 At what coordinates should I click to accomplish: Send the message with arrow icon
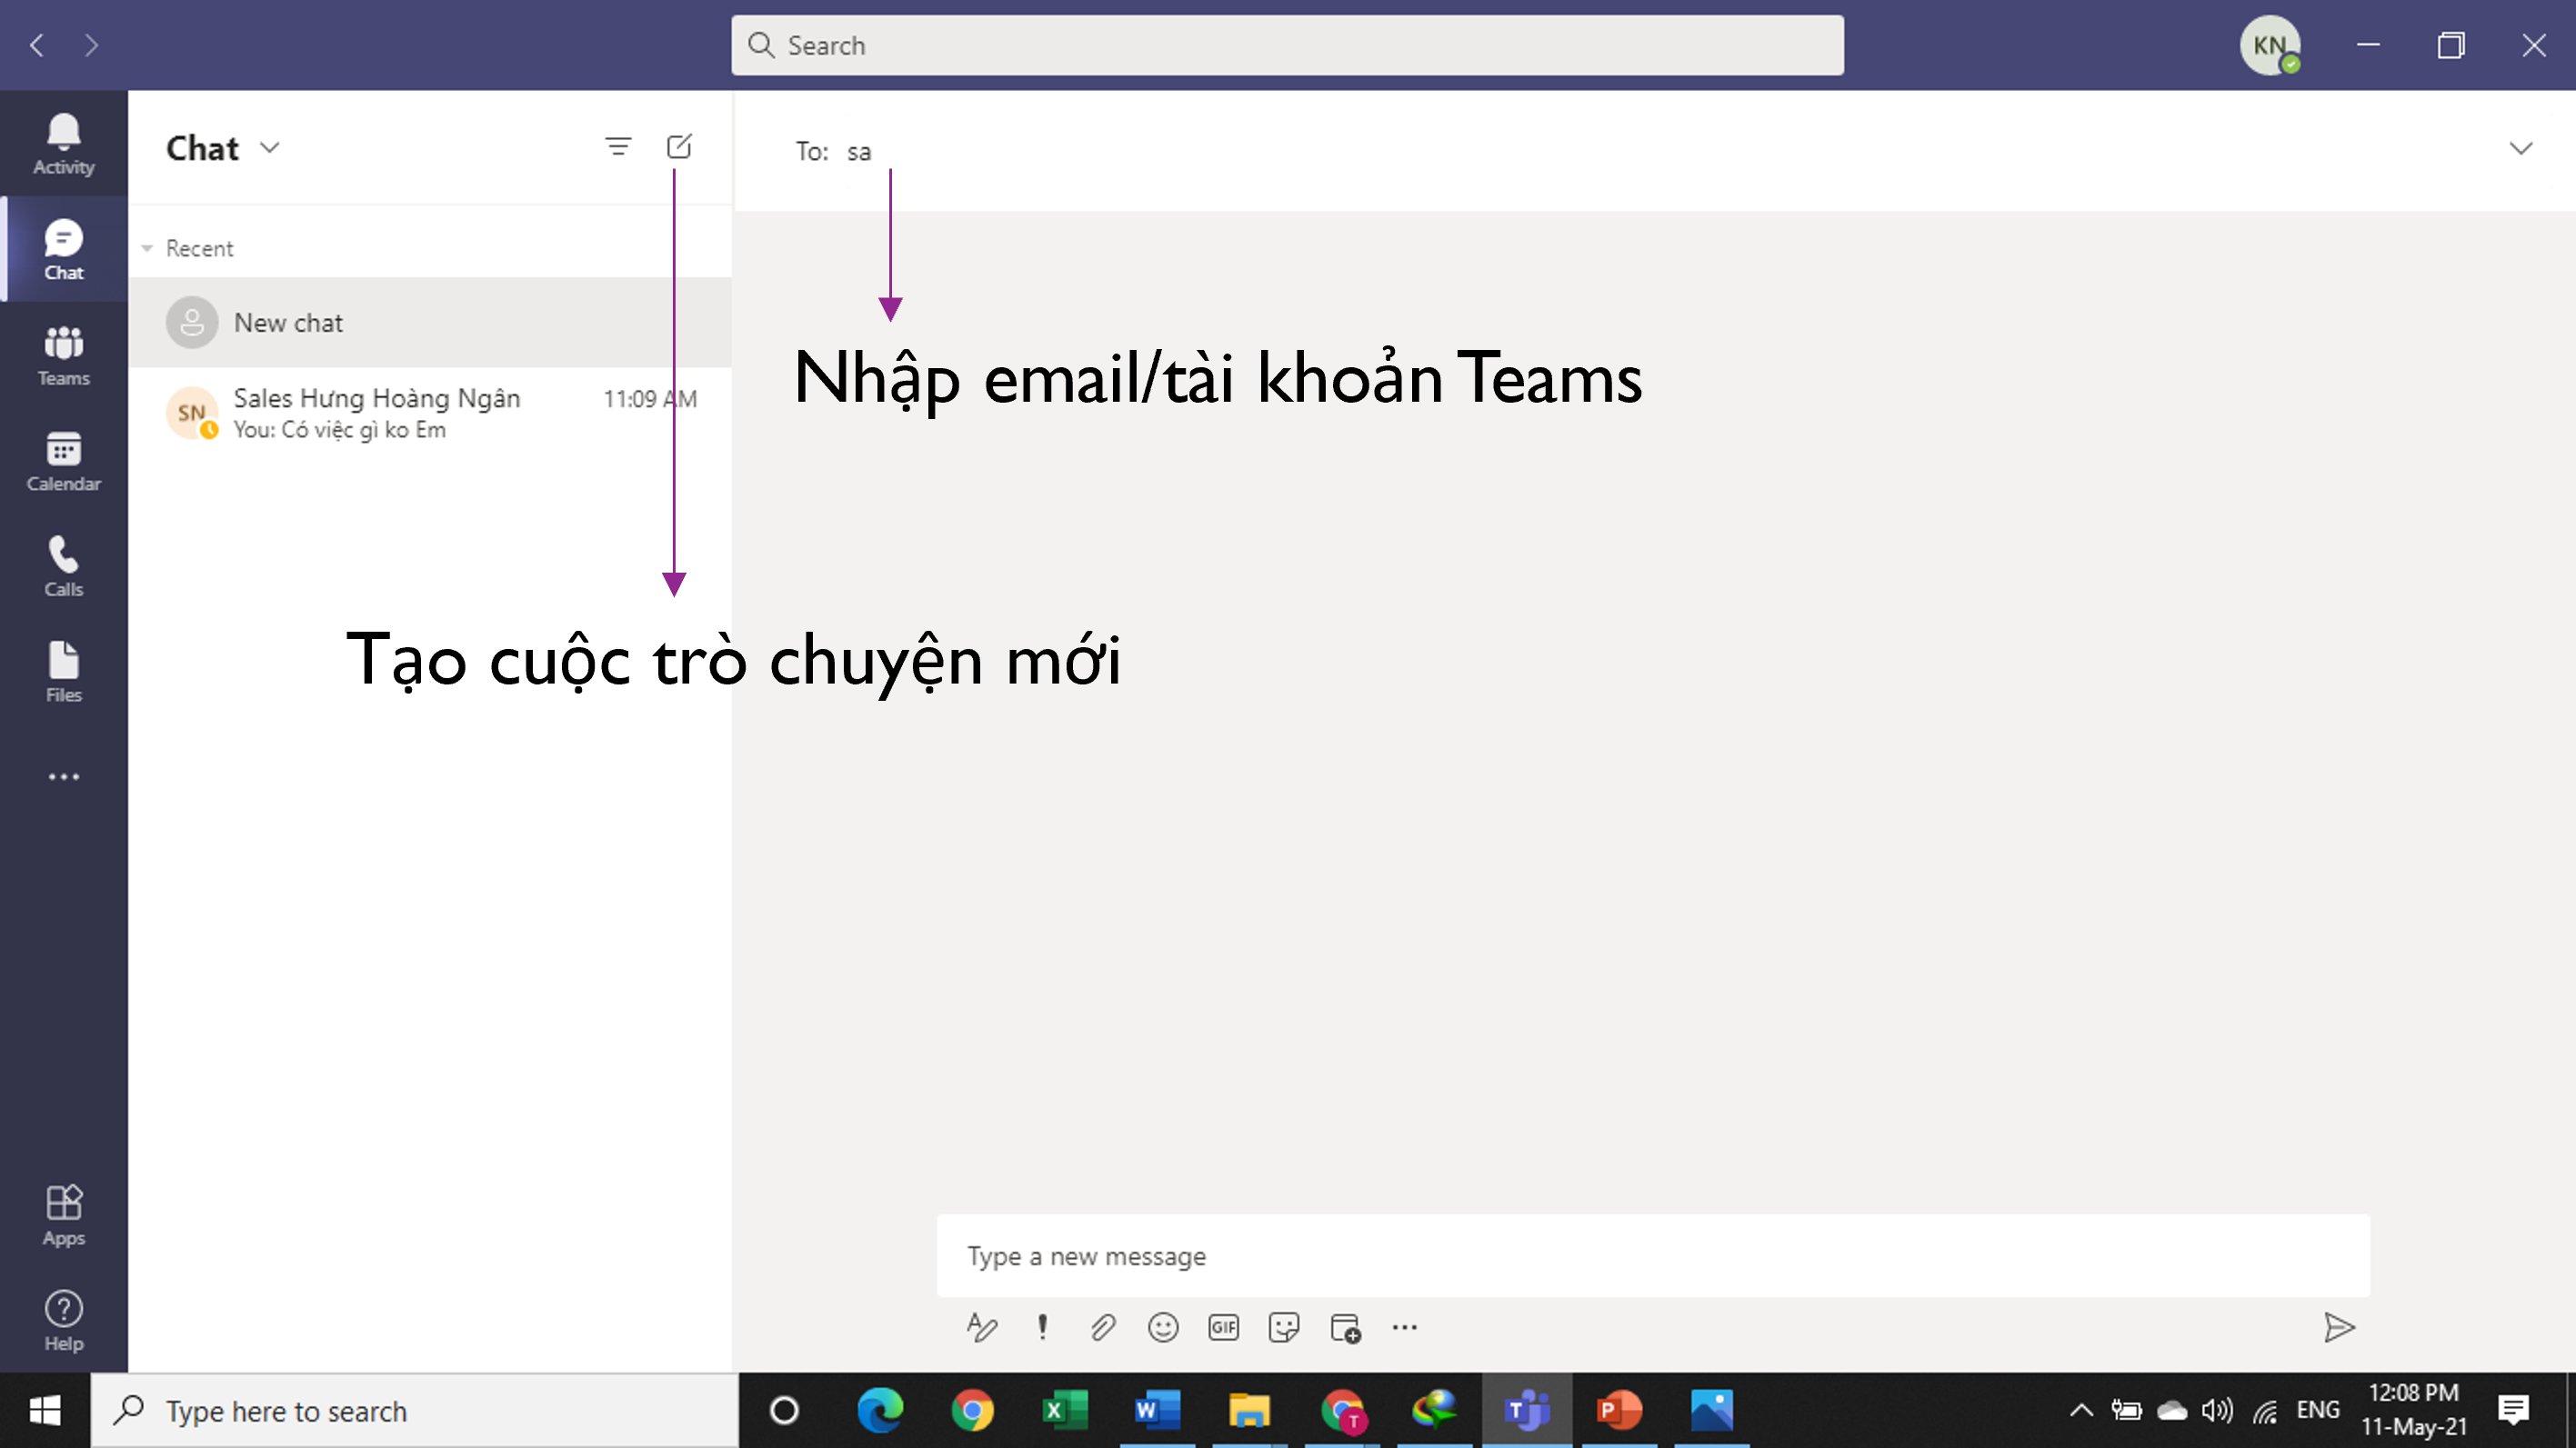(2338, 1327)
